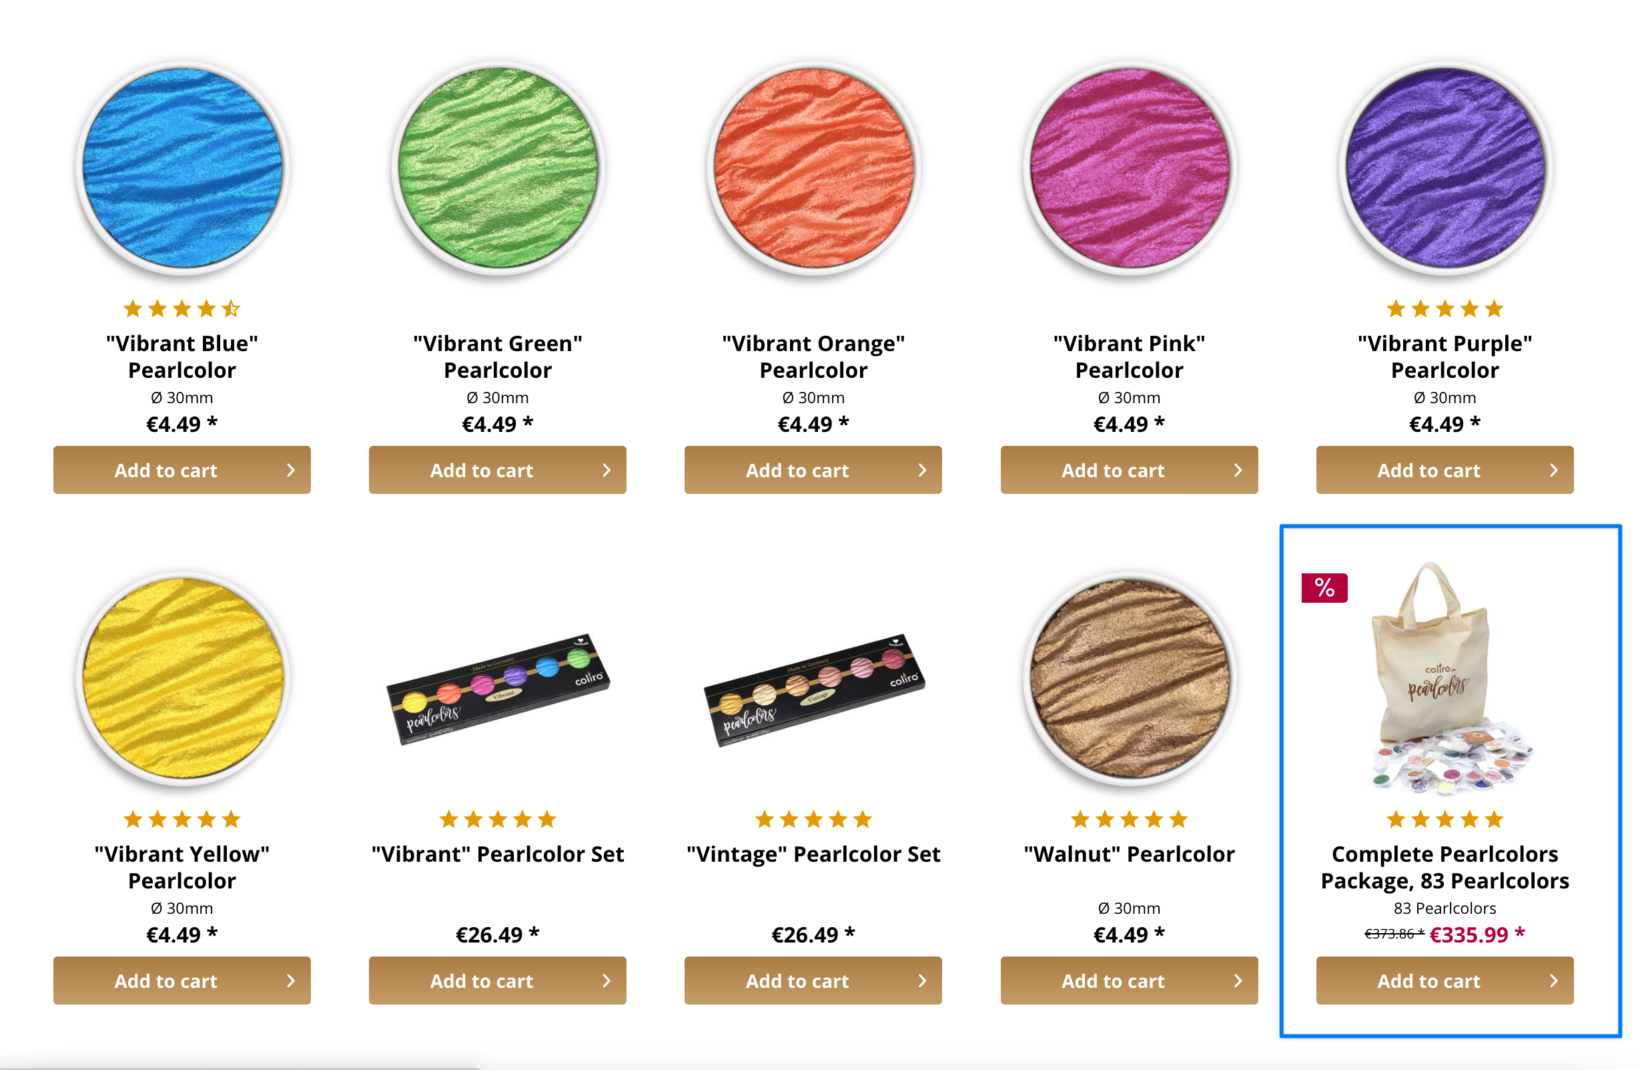Select the five-star rating under Vibrant Purple

[x=1444, y=308]
